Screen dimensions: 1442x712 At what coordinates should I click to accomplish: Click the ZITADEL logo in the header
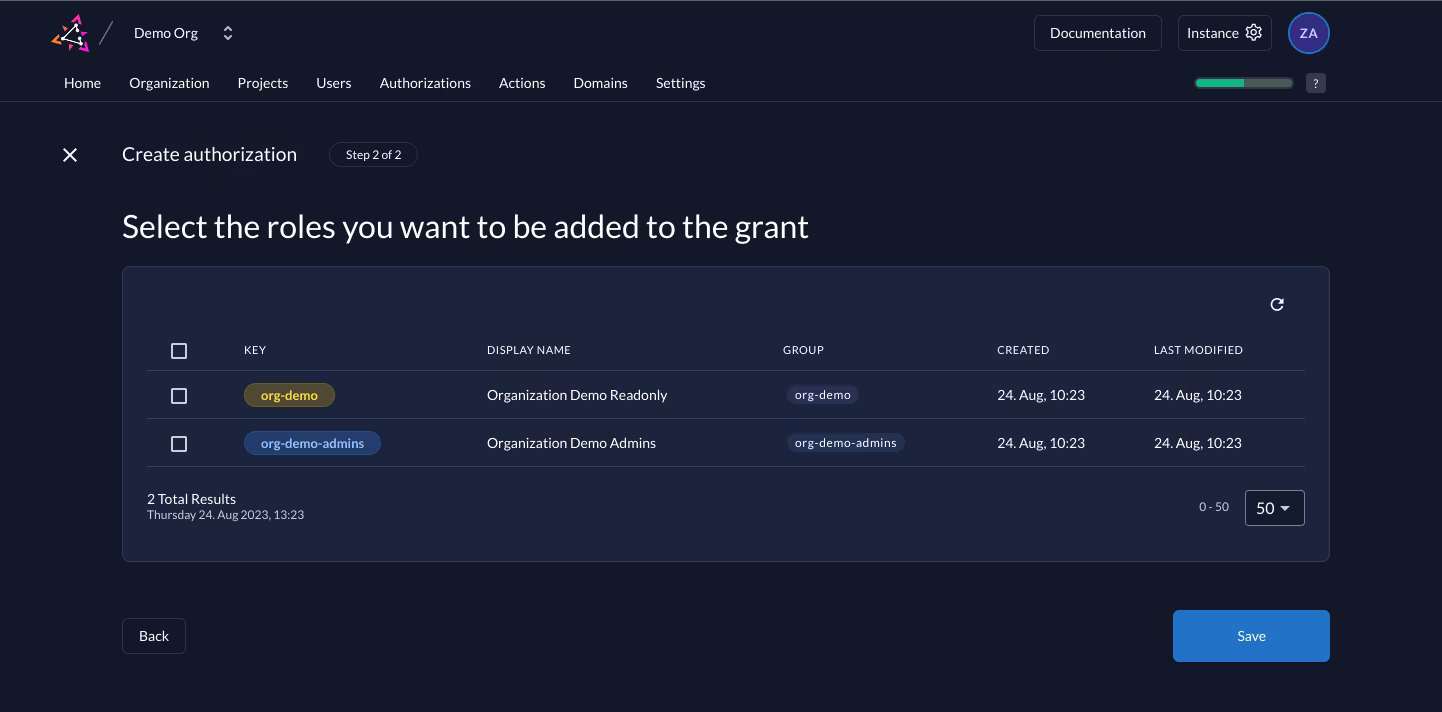(70, 32)
